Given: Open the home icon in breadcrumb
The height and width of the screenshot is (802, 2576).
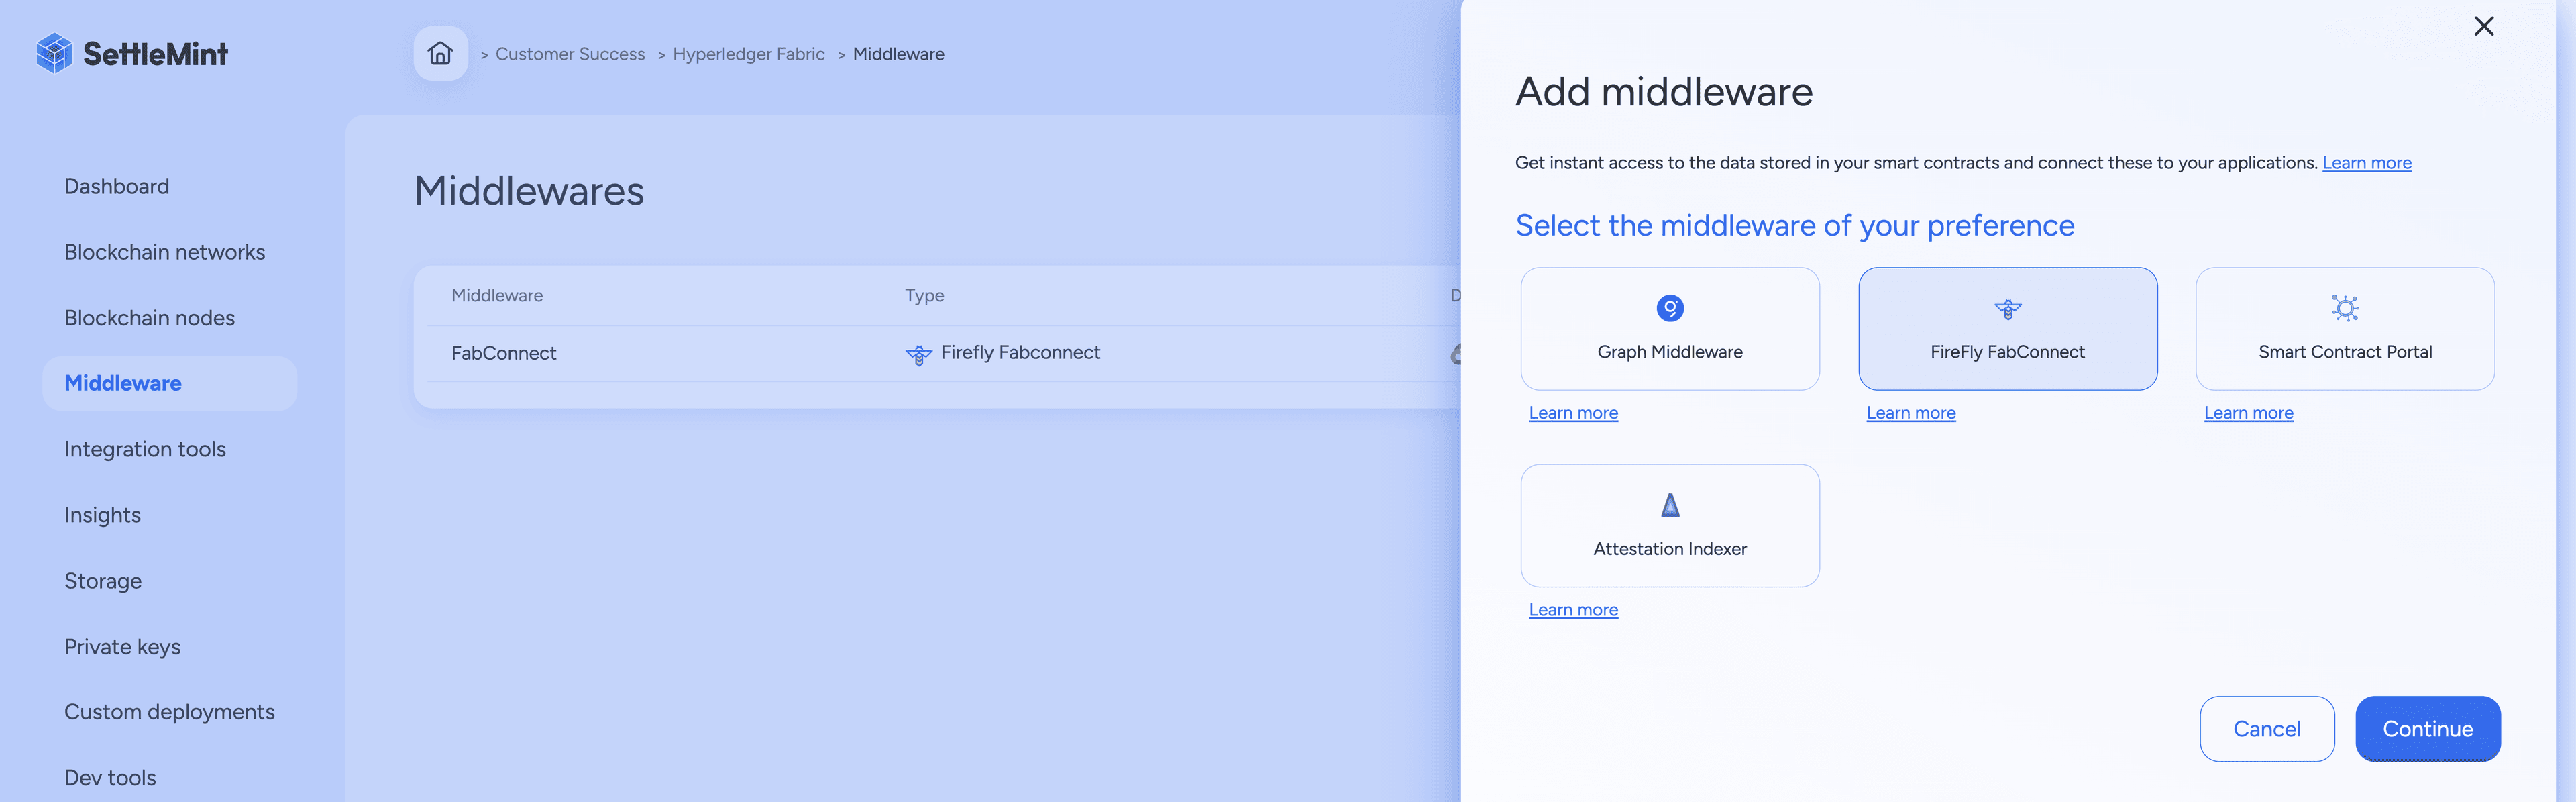Looking at the screenshot, I should [440, 53].
